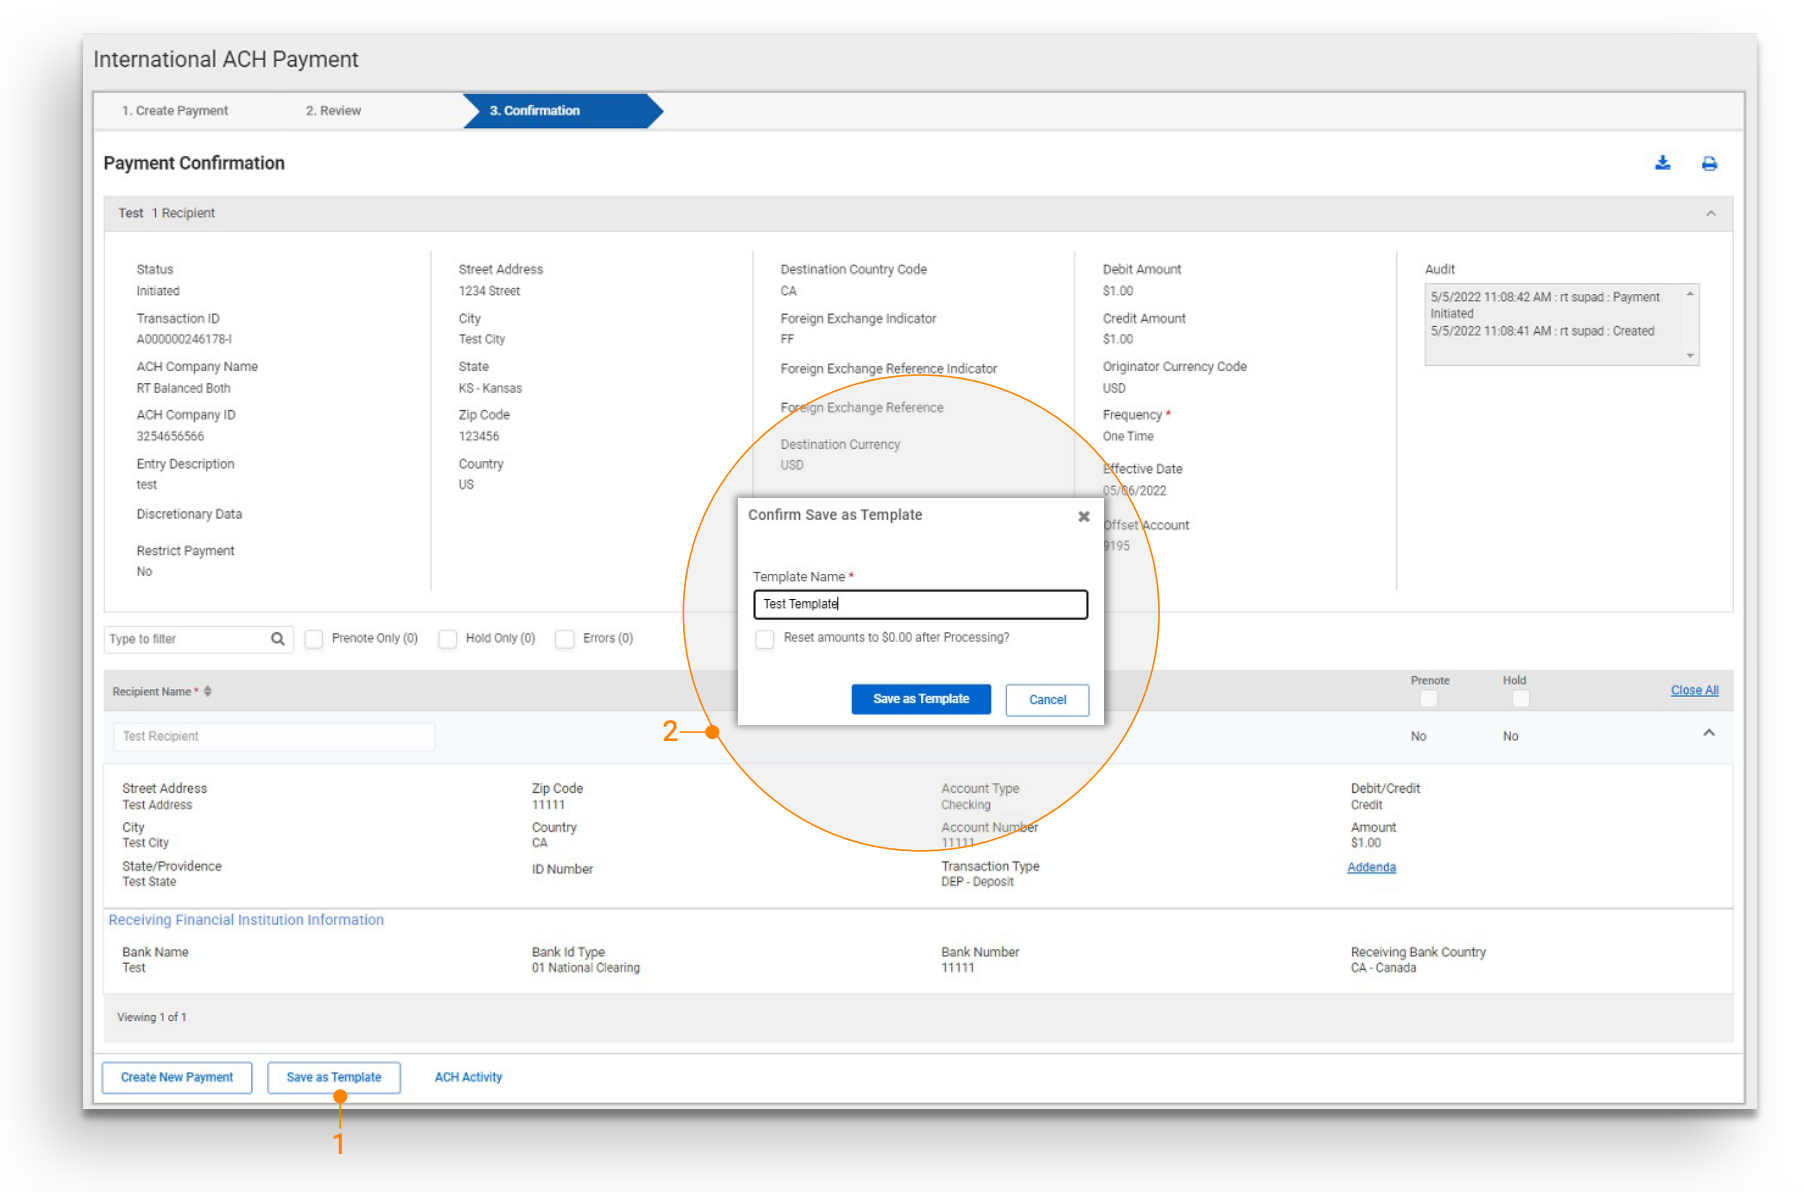Sort by Recipient Name column
This screenshot has height=1192, width=1804.
207,691
